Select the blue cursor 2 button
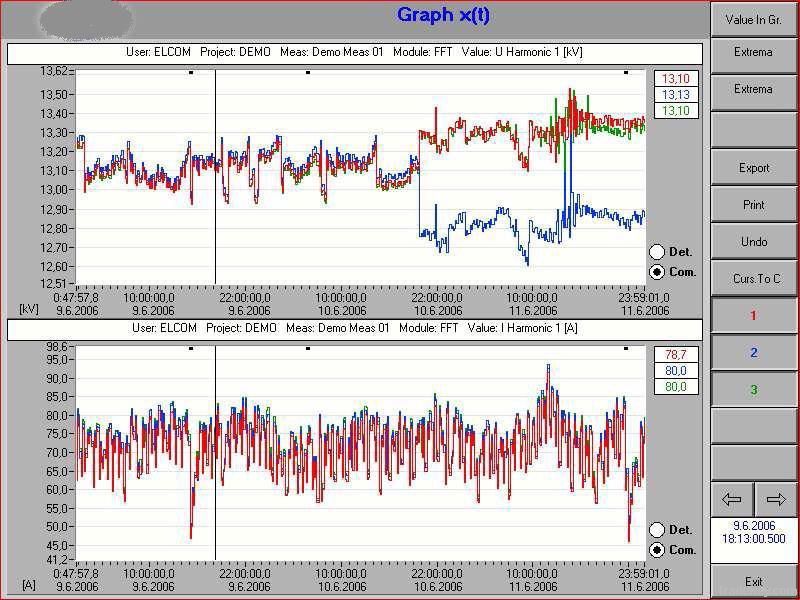Viewport: 800px width, 600px height. click(753, 351)
